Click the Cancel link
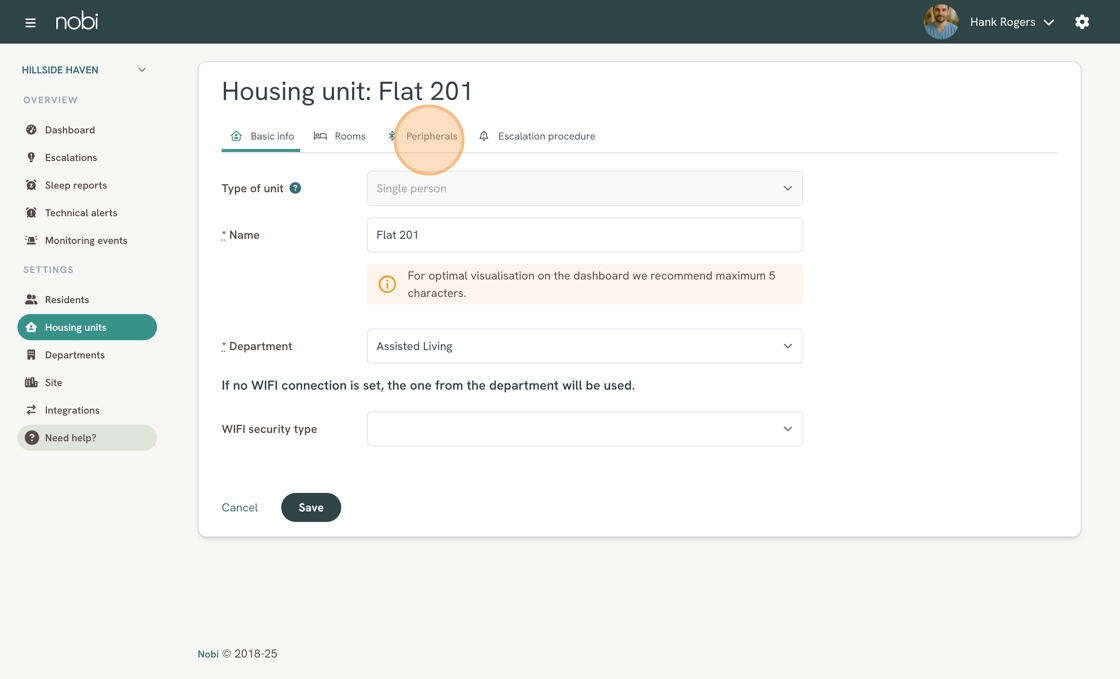Viewport: 1120px width, 679px height. (240, 508)
